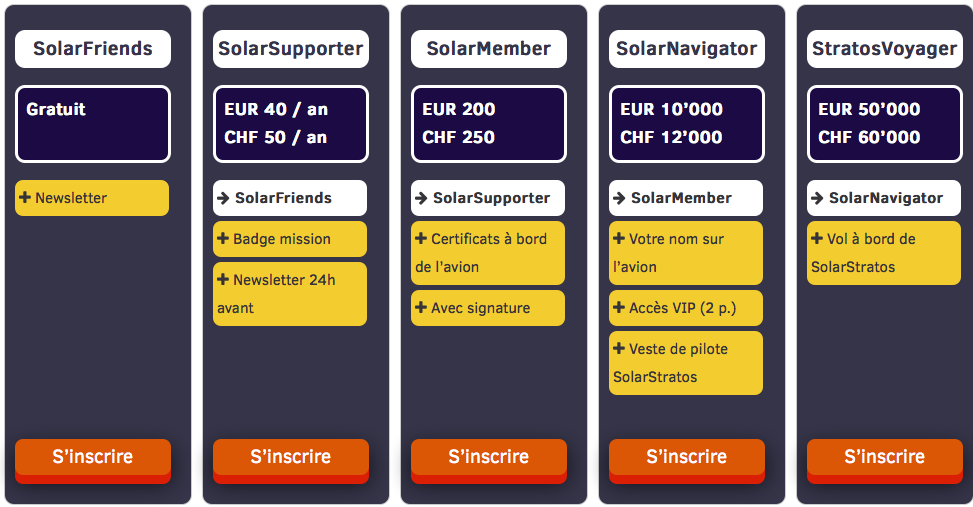Click the Veste de pilote SolarStratos item
This screenshot has width=973, height=507.
point(686,363)
